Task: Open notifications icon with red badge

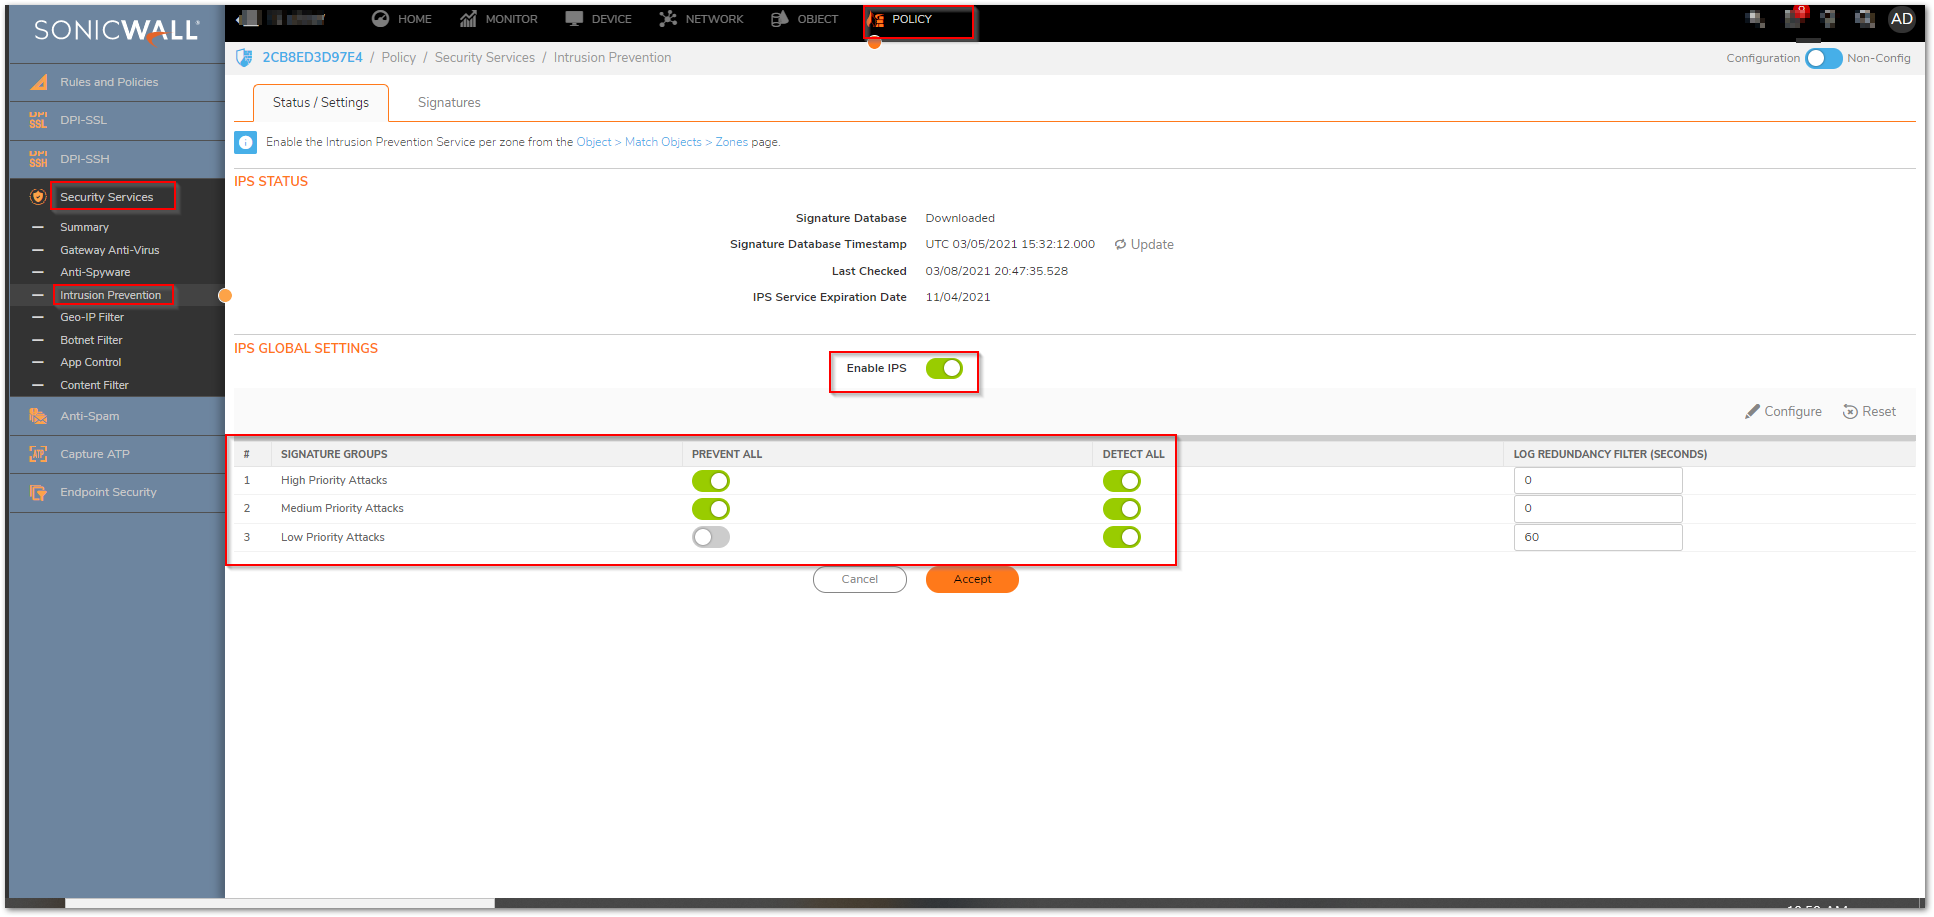Action: click(1795, 17)
